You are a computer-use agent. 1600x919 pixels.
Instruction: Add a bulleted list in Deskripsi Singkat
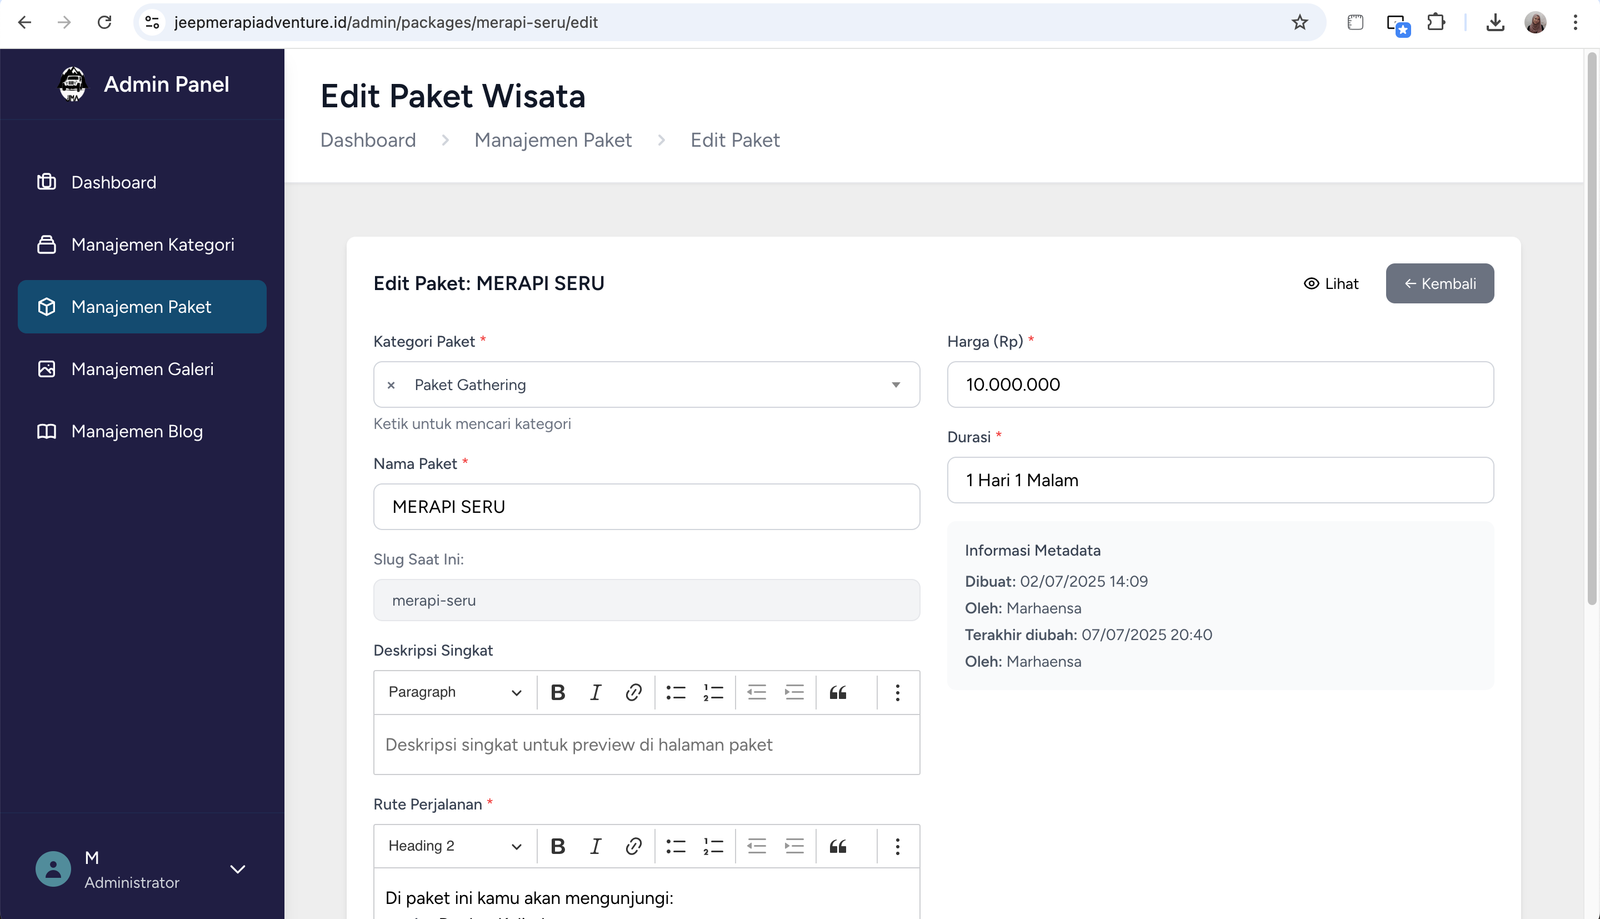pyautogui.click(x=676, y=692)
